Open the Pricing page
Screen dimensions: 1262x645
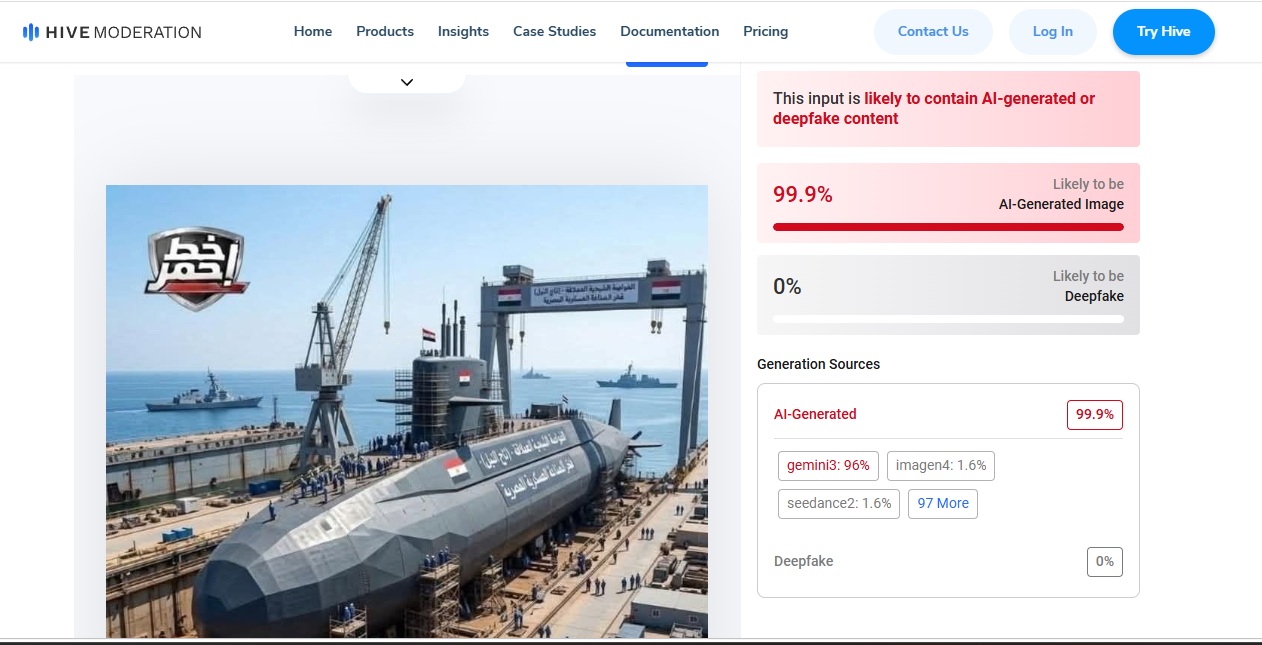(765, 32)
